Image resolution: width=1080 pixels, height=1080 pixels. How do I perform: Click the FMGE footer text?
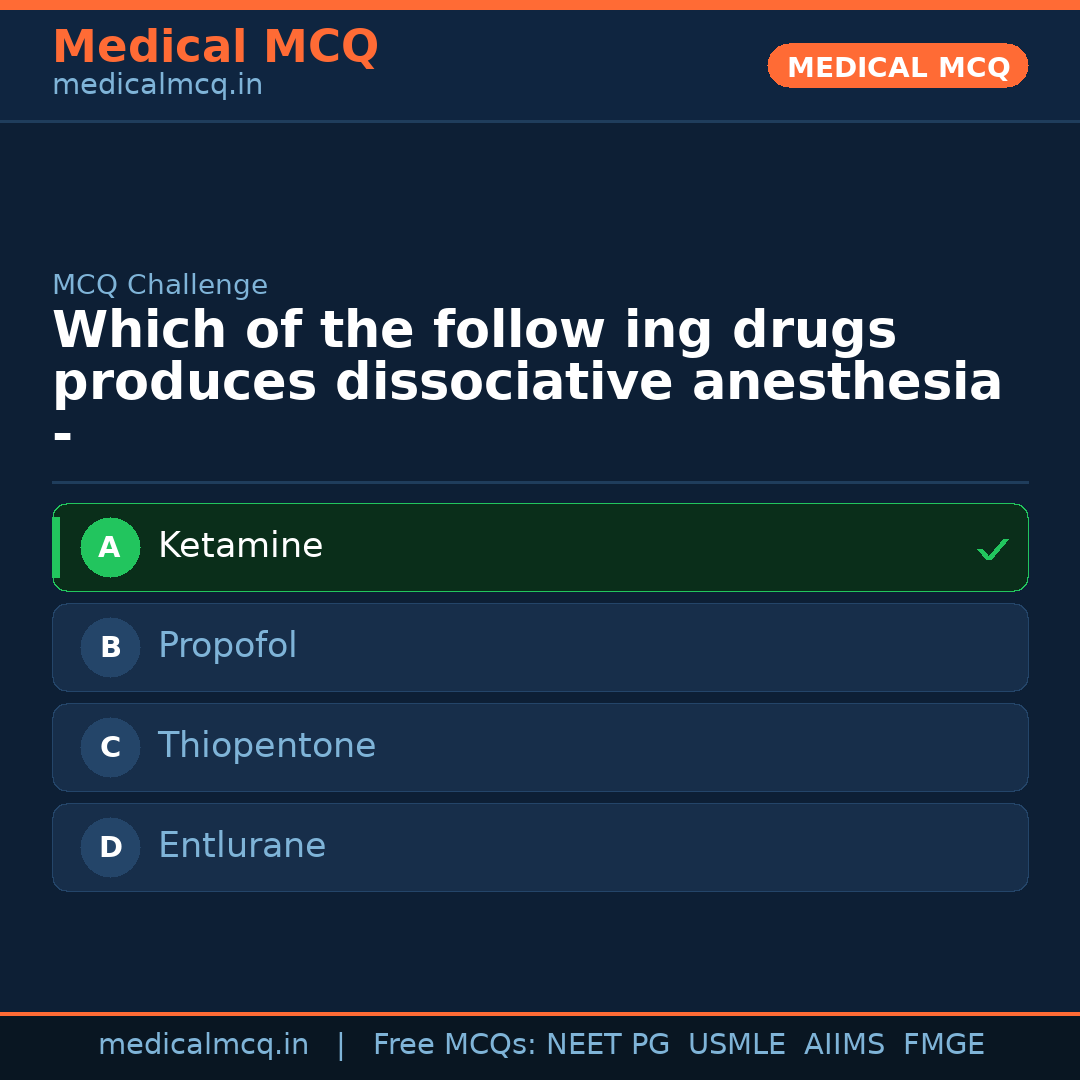coord(943,1045)
